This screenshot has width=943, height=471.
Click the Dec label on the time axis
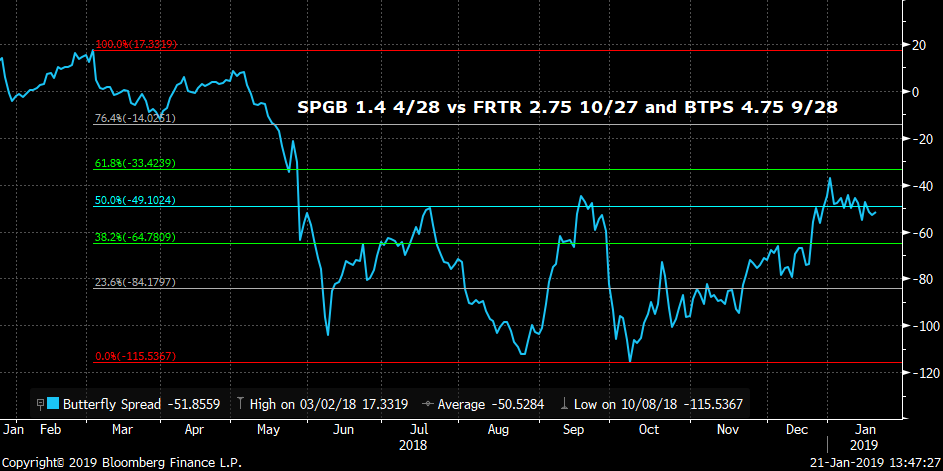point(796,429)
